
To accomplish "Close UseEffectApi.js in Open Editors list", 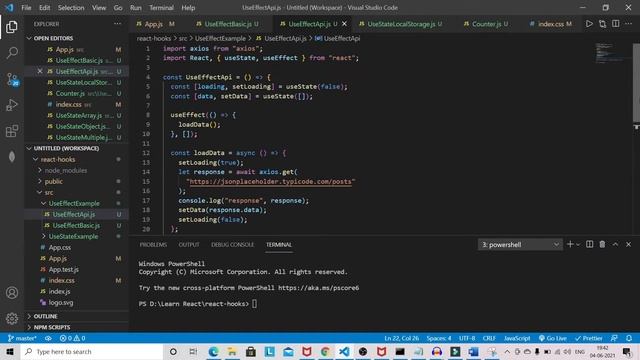I will click(40, 71).
